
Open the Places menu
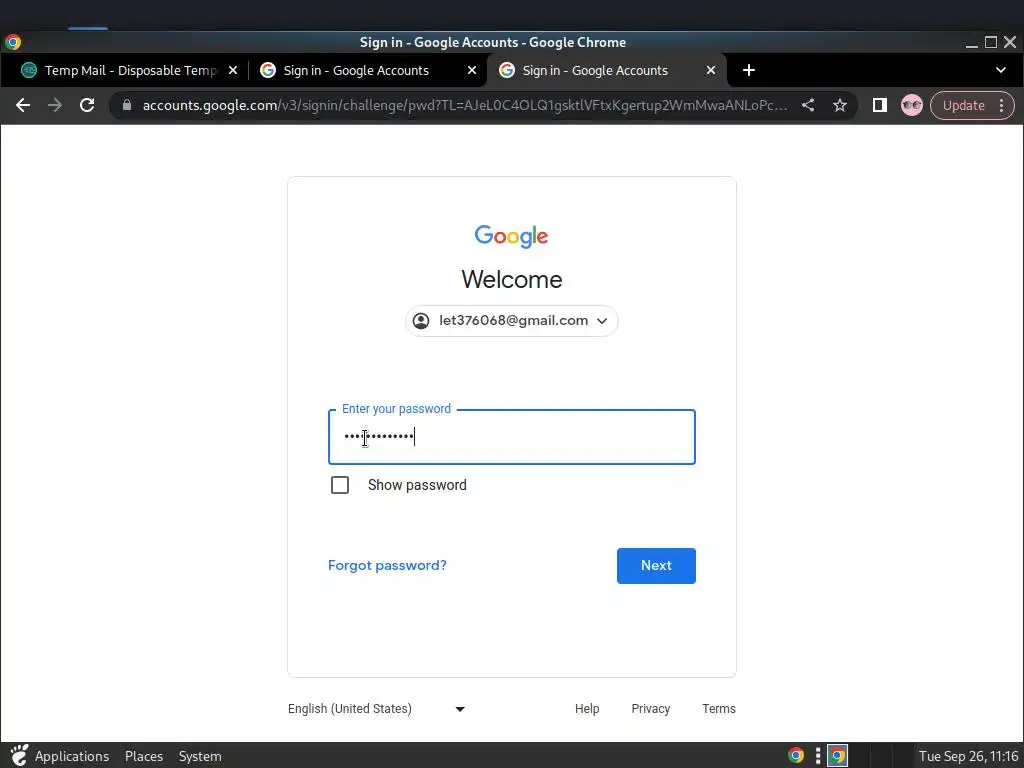pyautogui.click(x=144, y=756)
